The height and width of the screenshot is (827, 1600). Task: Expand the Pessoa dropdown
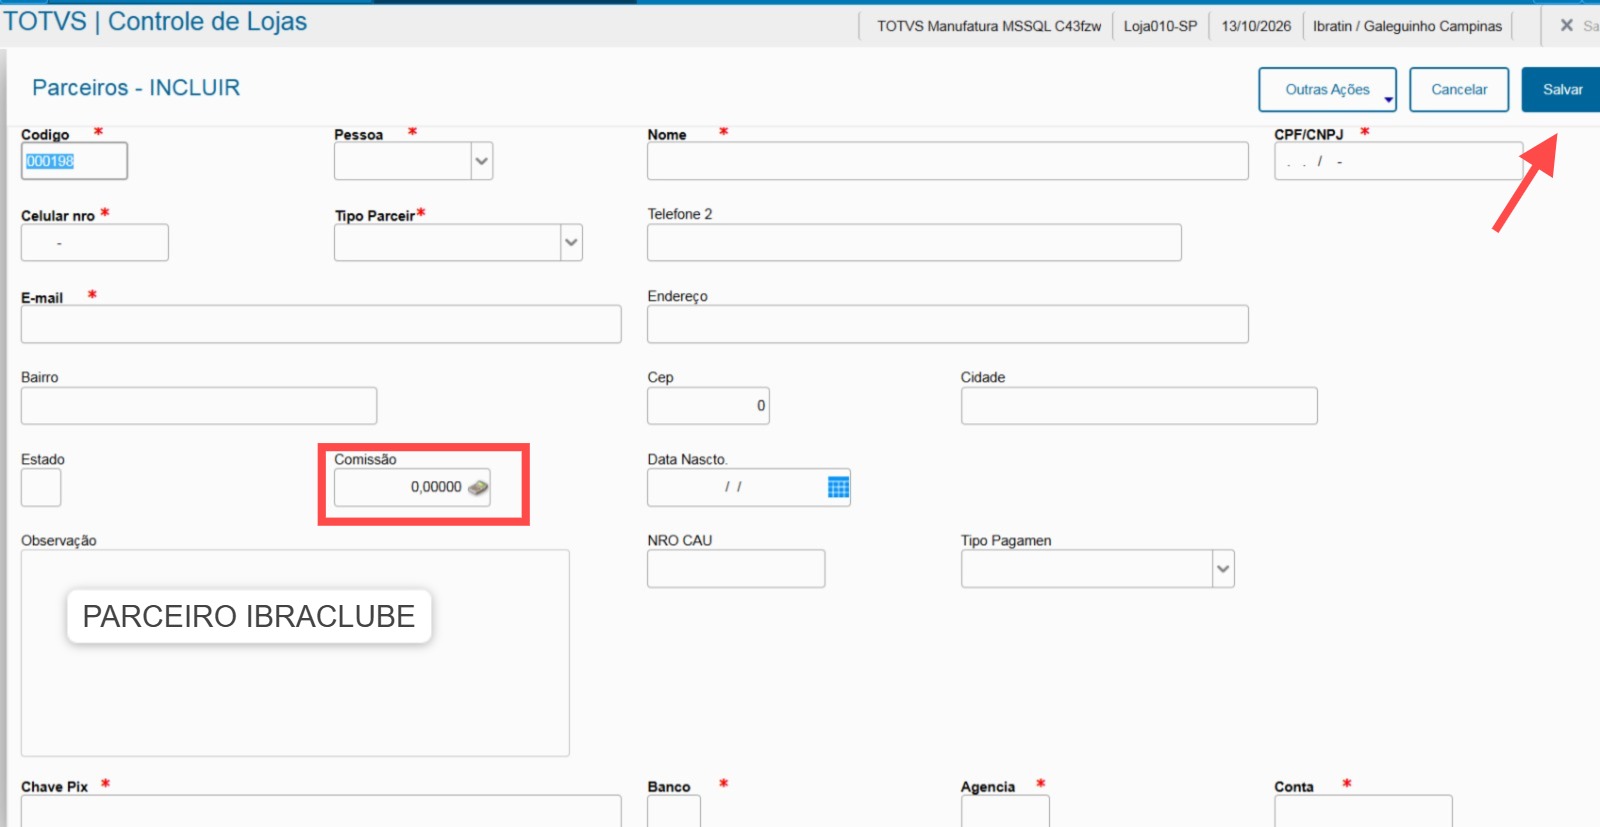tap(482, 161)
